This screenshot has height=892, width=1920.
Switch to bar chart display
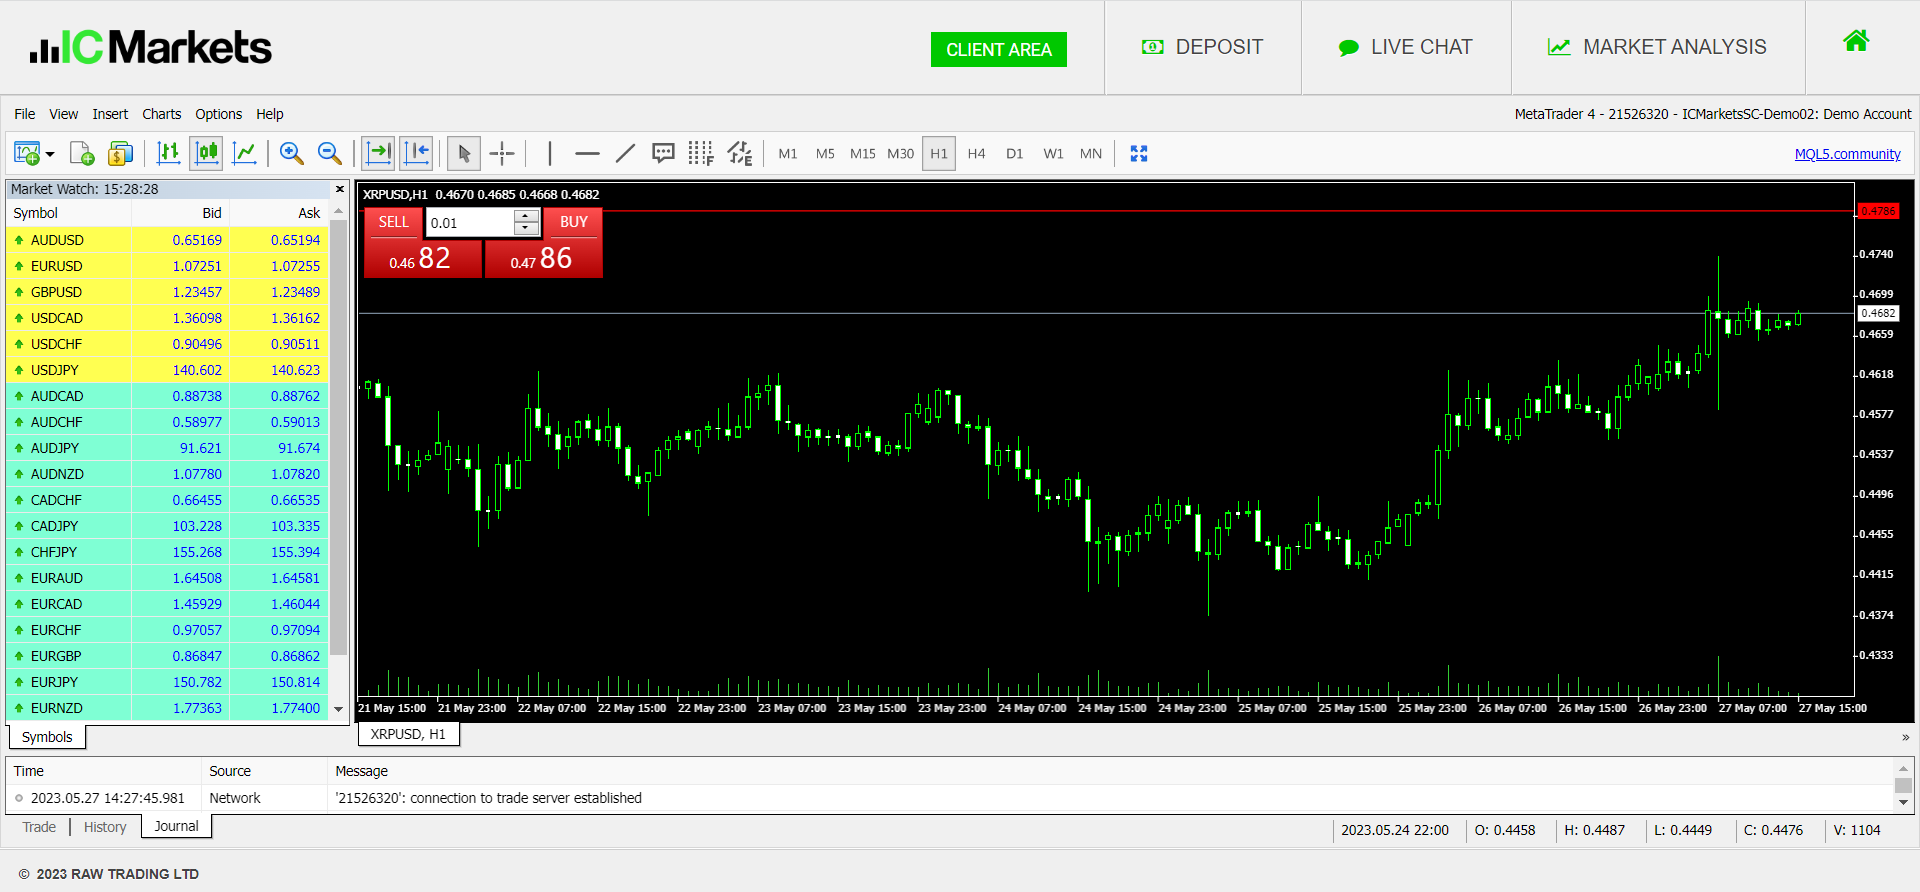pos(168,153)
